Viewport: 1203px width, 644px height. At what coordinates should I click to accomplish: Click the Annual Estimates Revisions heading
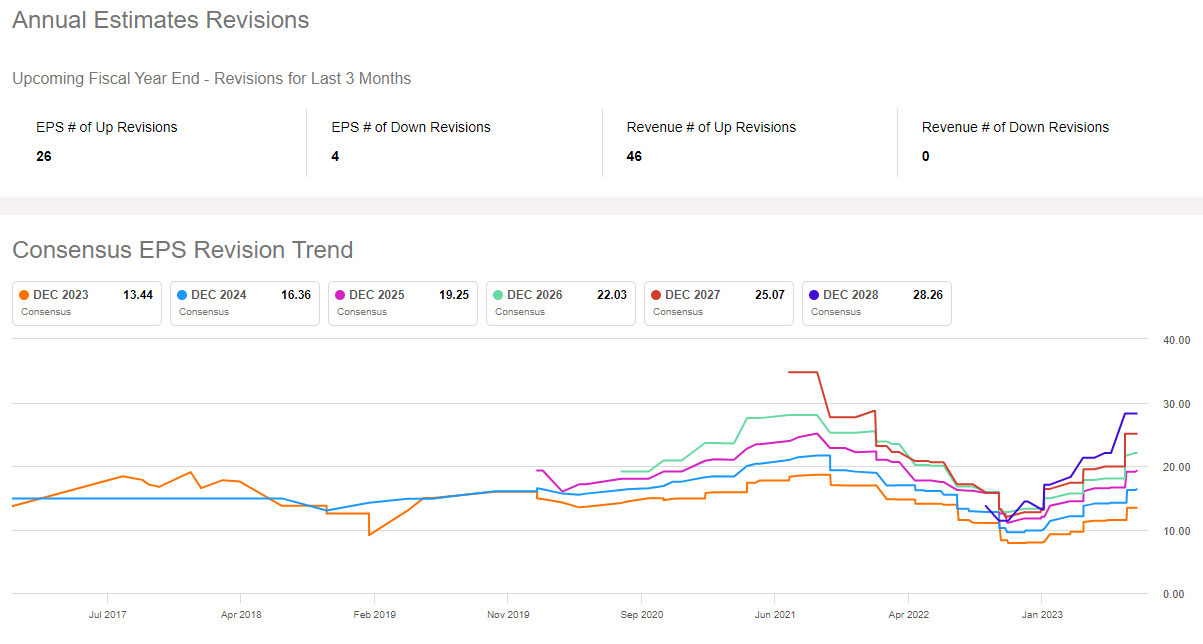coord(160,20)
